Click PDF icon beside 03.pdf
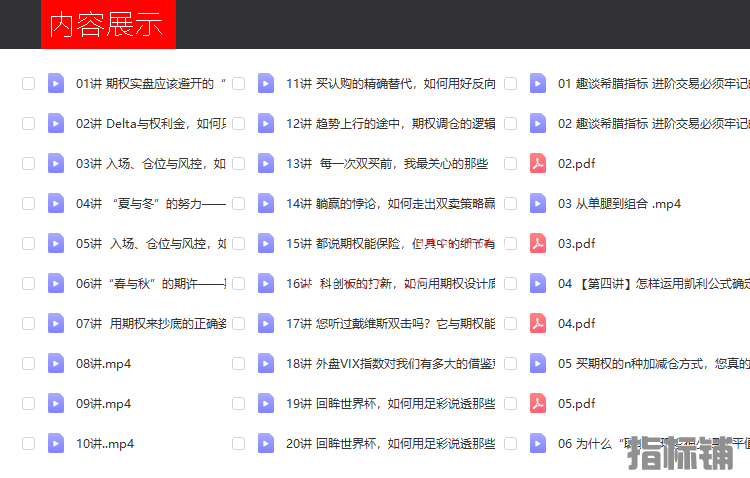The height and width of the screenshot is (478, 750). tap(538, 244)
